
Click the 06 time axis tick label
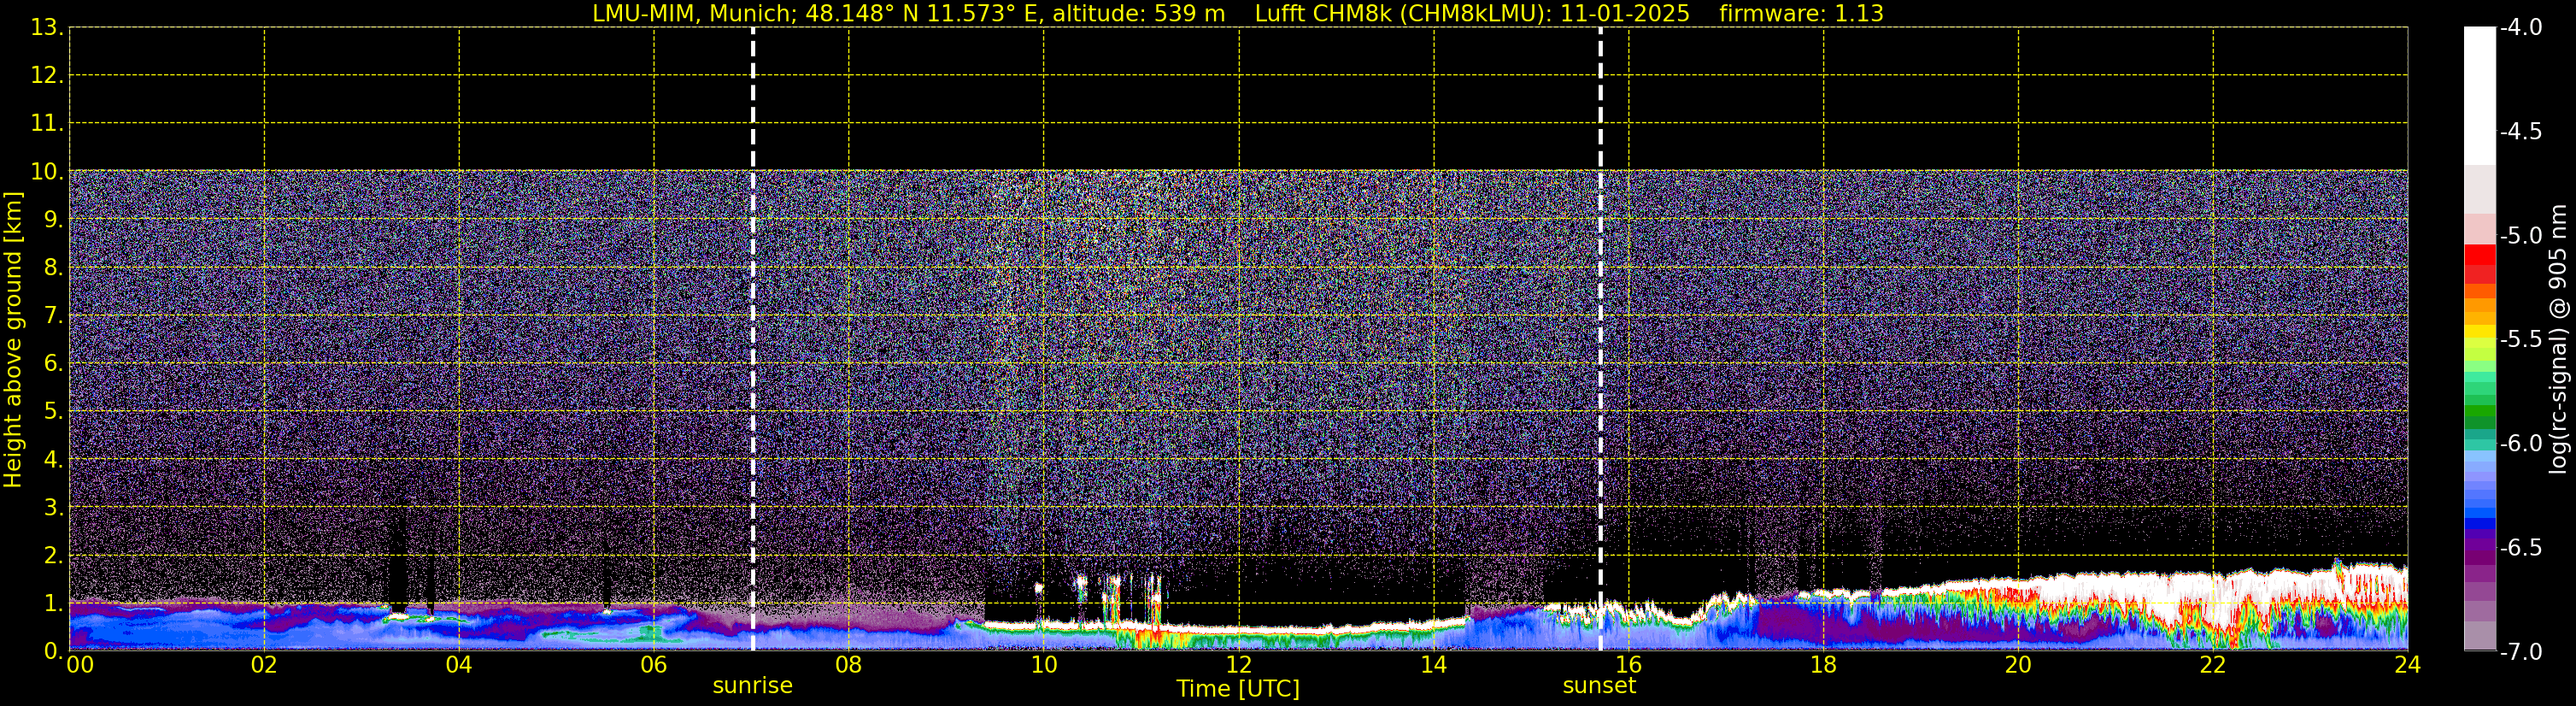[653, 665]
